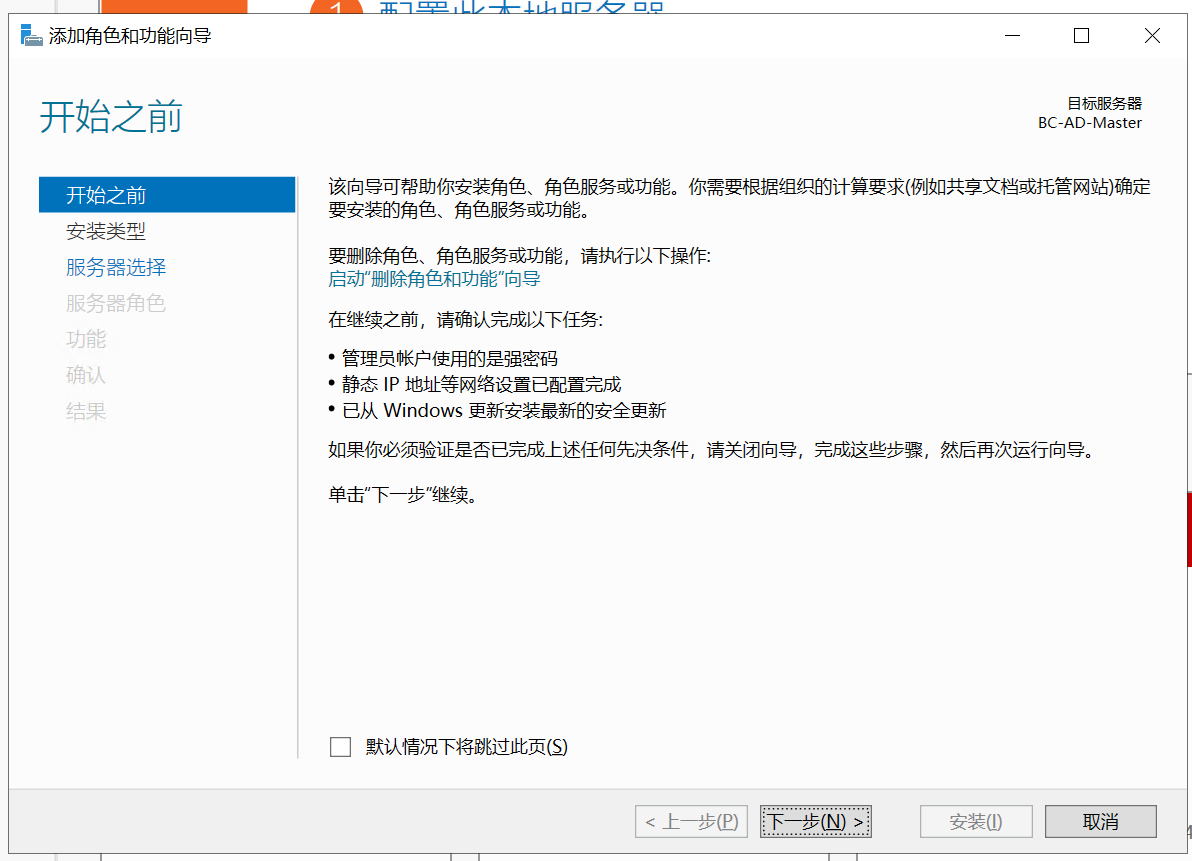
Task: Click the 安装(I) button
Action: pos(975,822)
